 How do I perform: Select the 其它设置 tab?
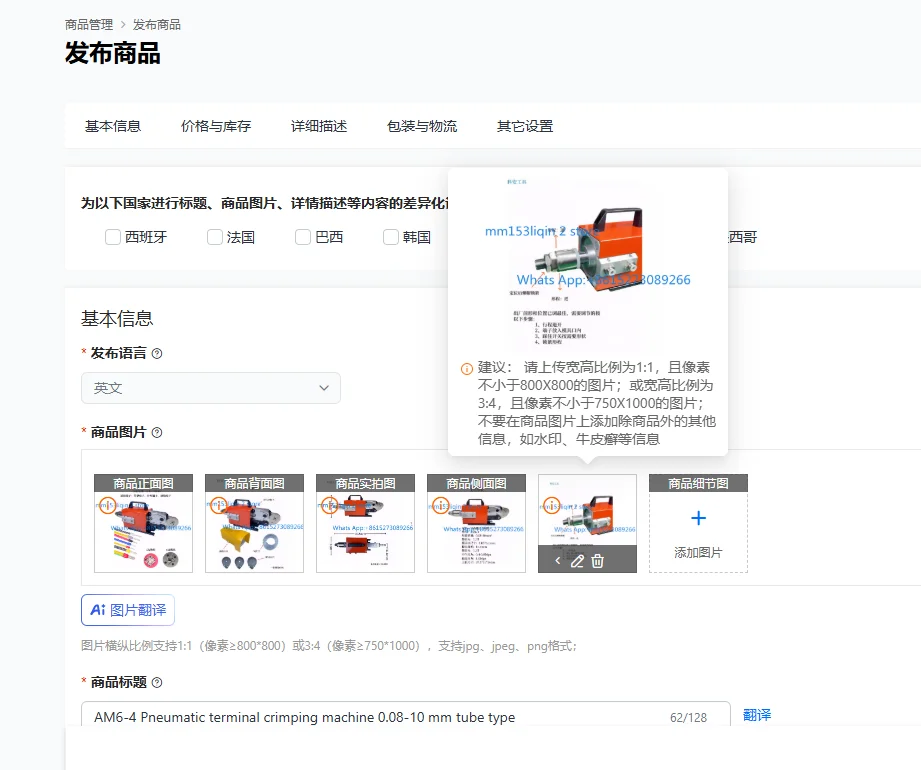click(525, 126)
